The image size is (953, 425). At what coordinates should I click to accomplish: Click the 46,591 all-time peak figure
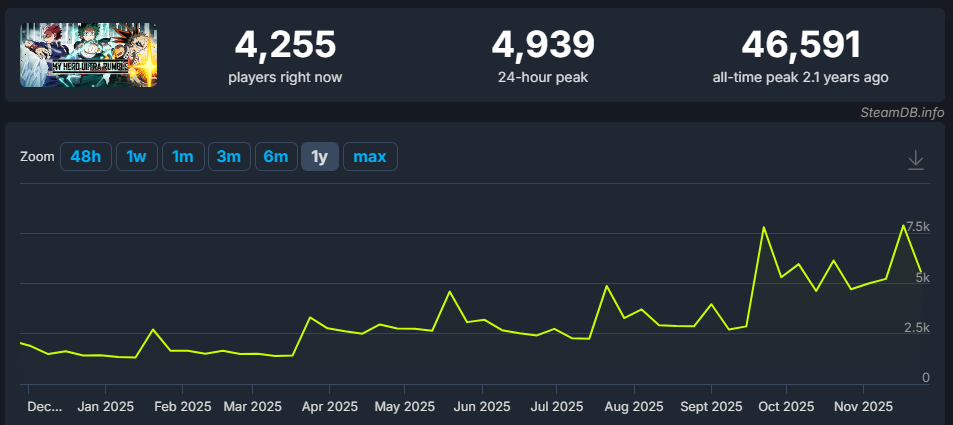tap(801, 45)
